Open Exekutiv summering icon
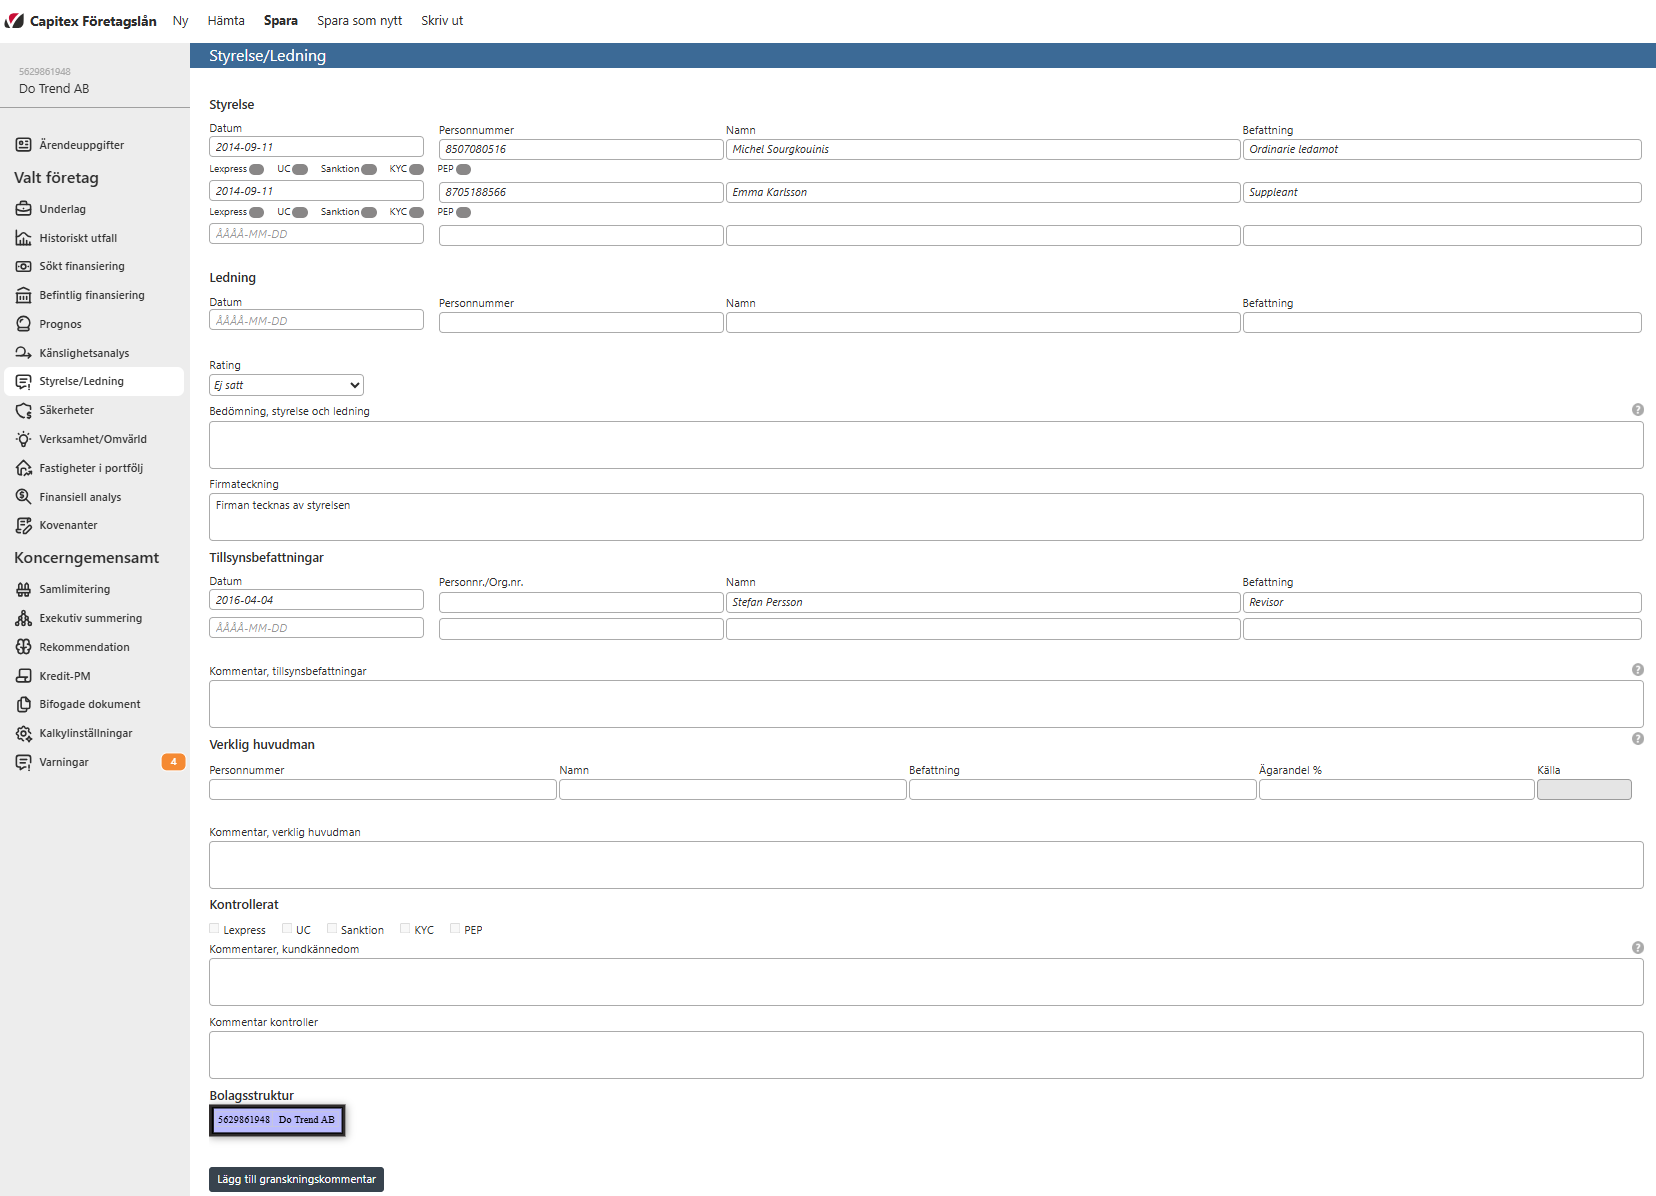Screen dimensions: 1656x1196 pyautogui.click(x=23, y=618)
